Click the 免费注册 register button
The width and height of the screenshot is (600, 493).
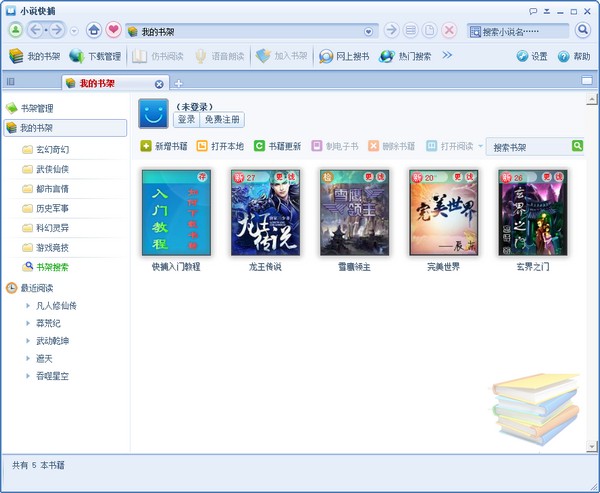[222, 119]
